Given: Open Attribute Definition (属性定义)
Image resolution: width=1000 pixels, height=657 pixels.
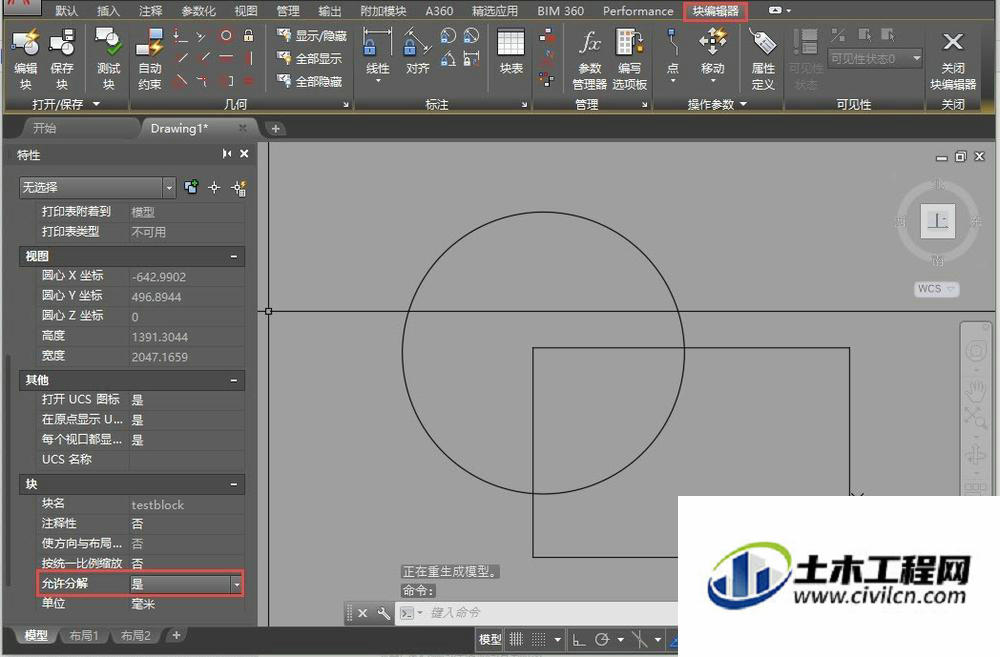Looking at the screenshot, I should 763,60.
